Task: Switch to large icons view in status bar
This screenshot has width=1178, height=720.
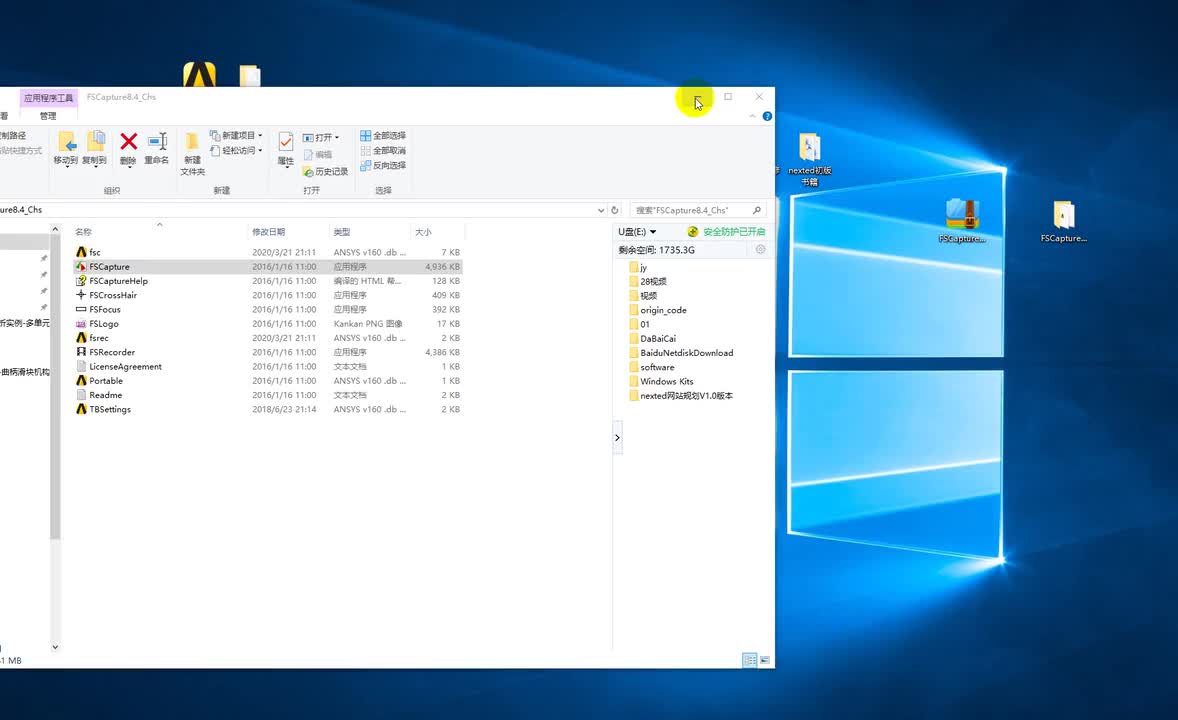Action: [x=765, y=660]
